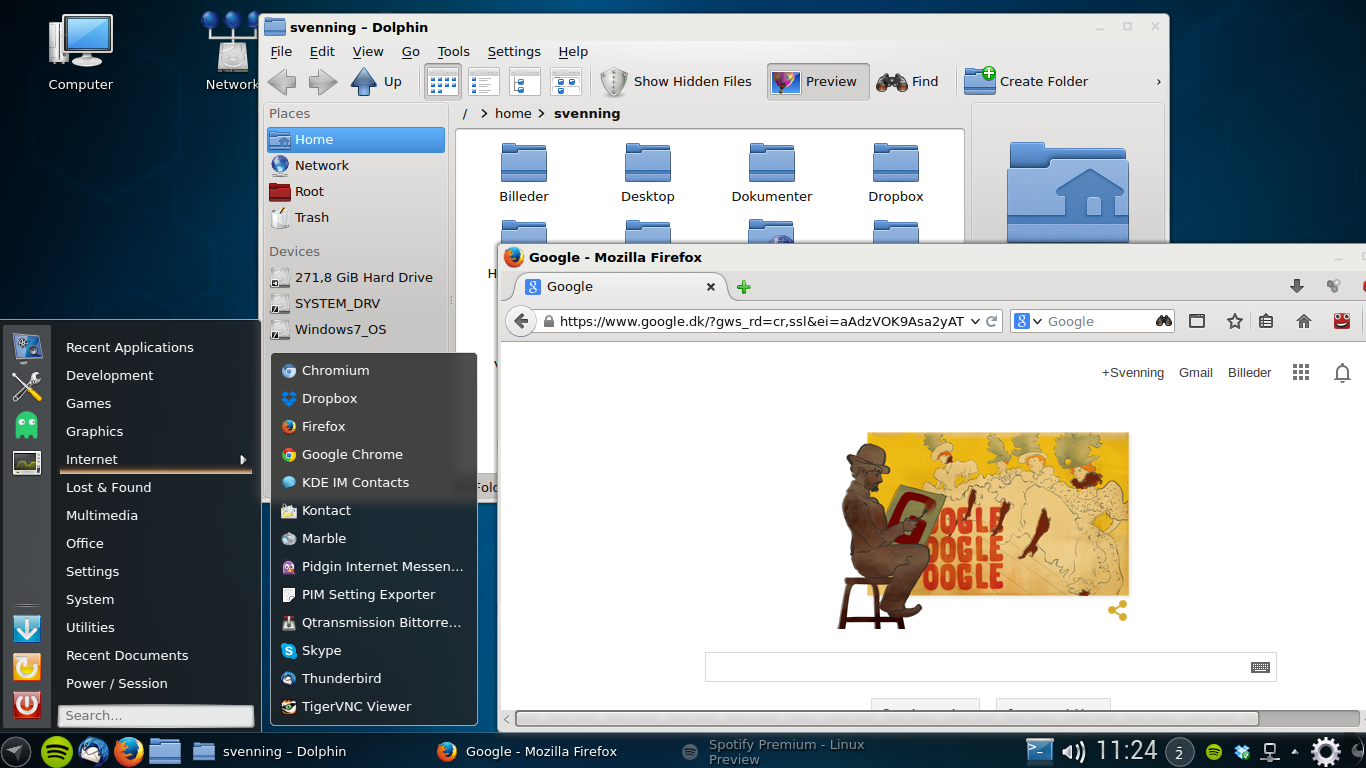Open Dolphin File menu
The height and width of the screenshot is (768, 1366).
pyautogui.click(x=281, y=52)
